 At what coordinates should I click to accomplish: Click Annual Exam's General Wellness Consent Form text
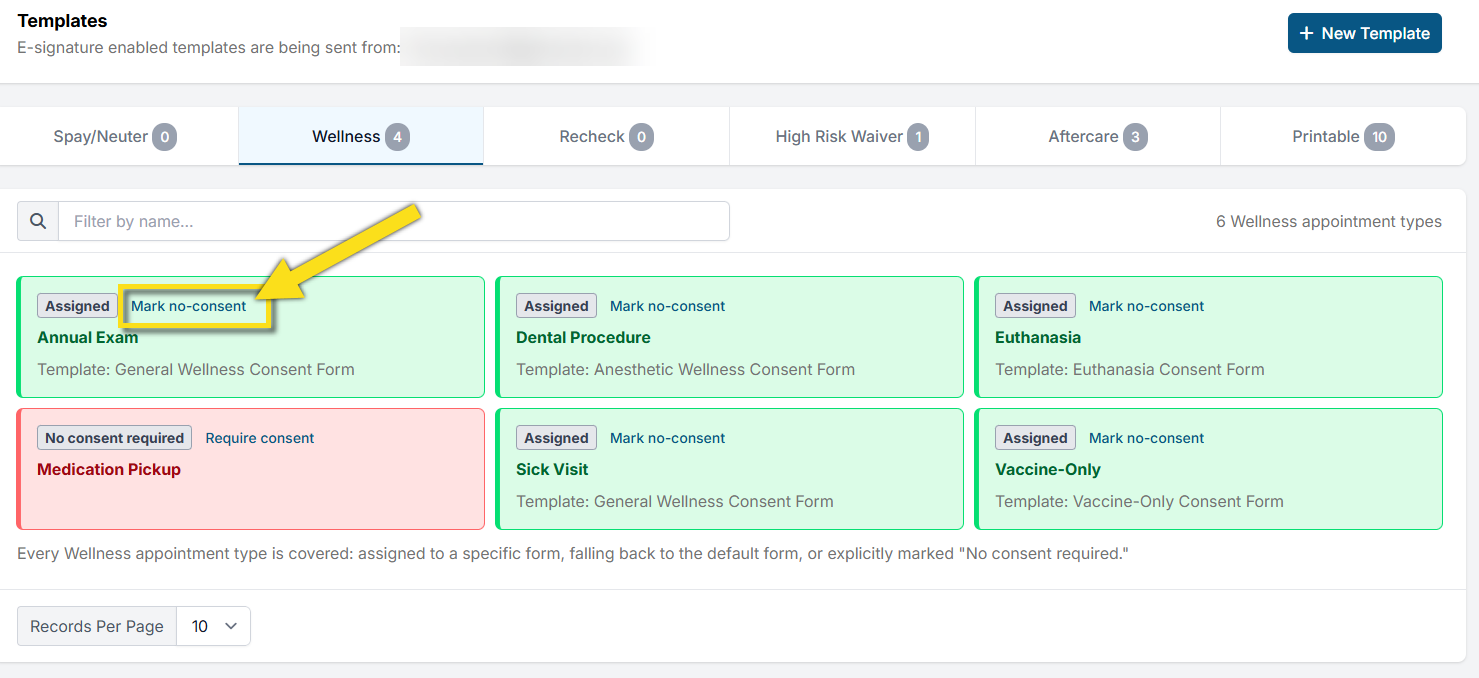coord(235,369)
